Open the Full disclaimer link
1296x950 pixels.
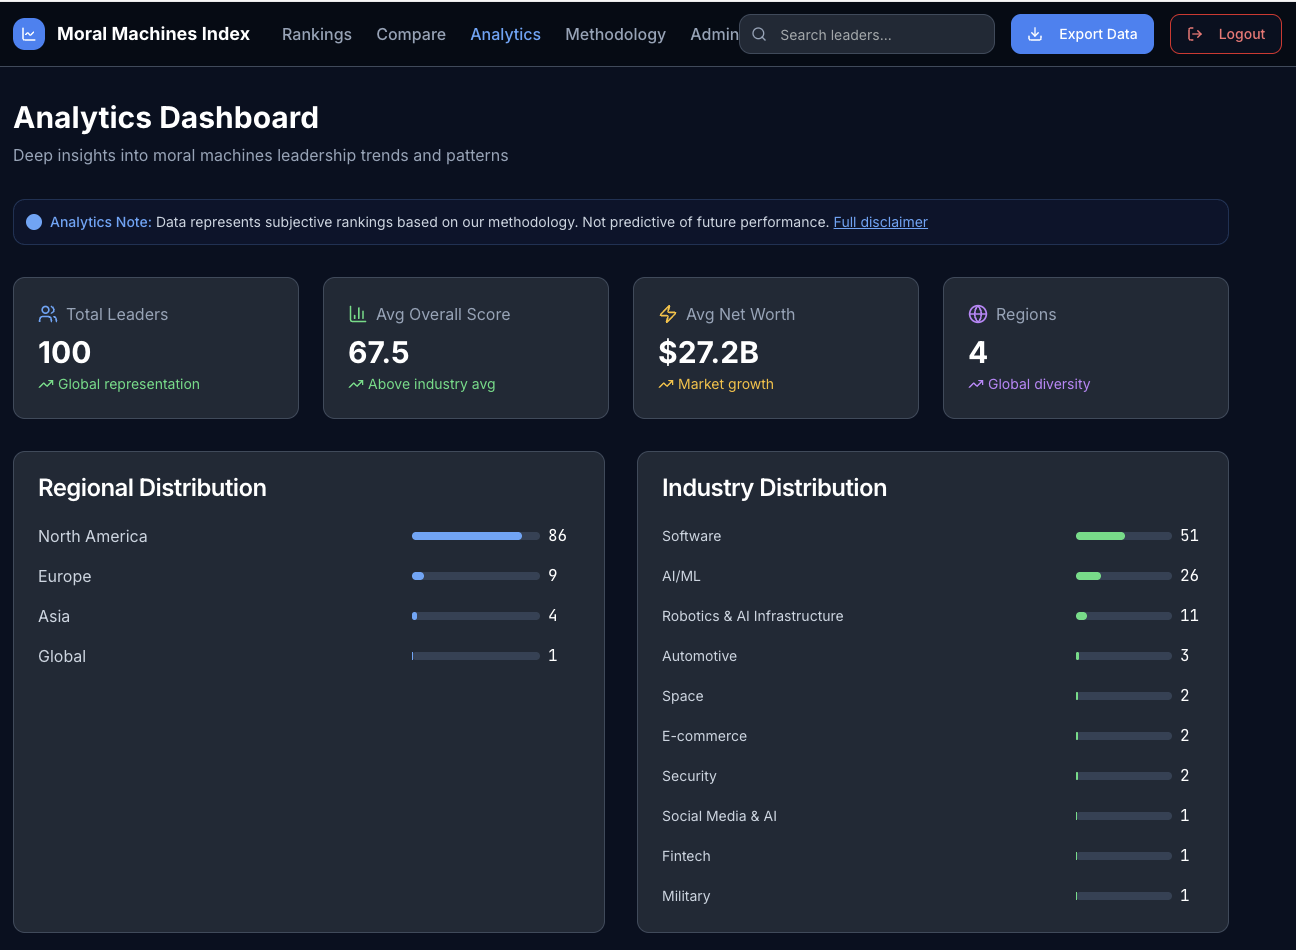881,222
